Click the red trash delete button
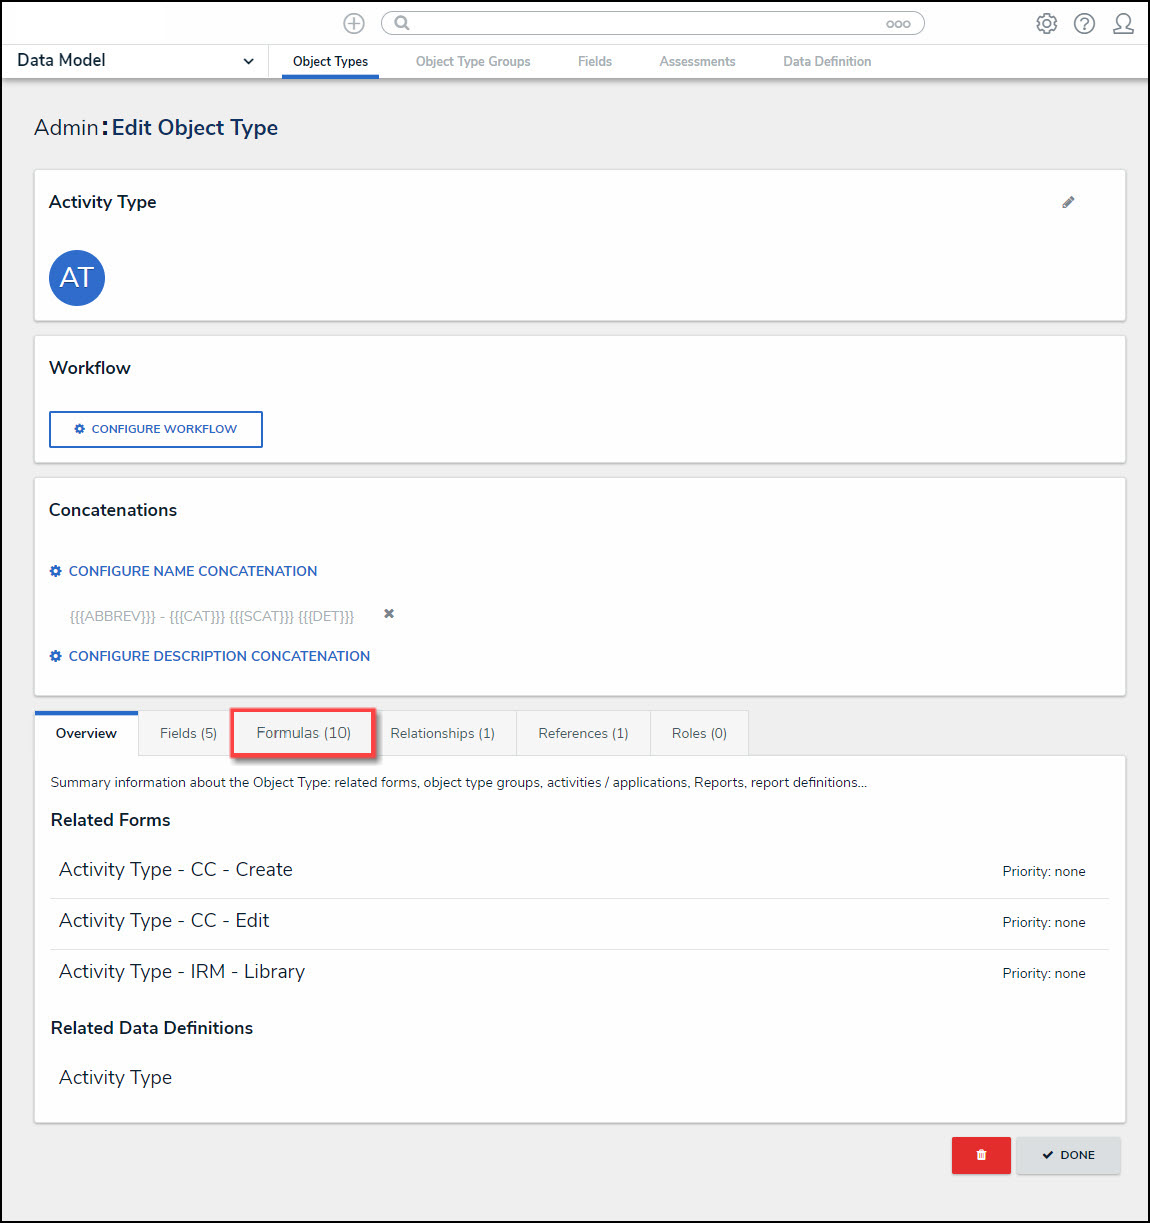 click(981, 1155)
